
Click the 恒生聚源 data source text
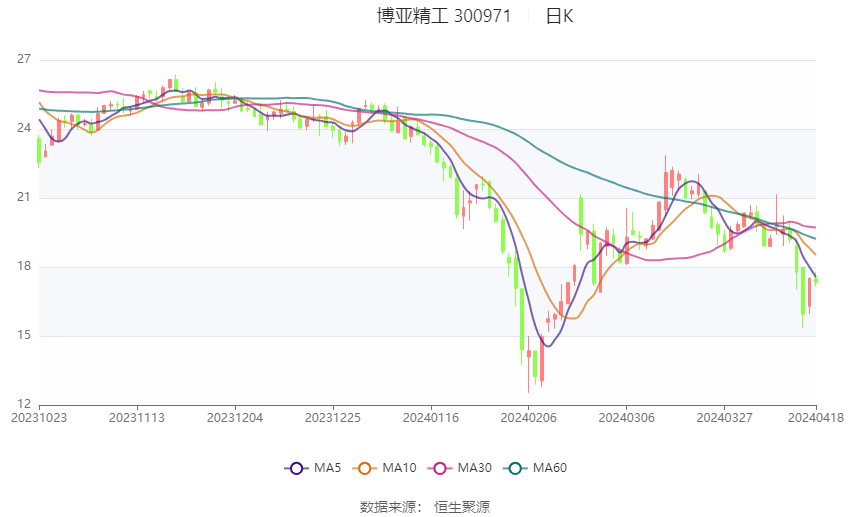[x=462, y=507]
